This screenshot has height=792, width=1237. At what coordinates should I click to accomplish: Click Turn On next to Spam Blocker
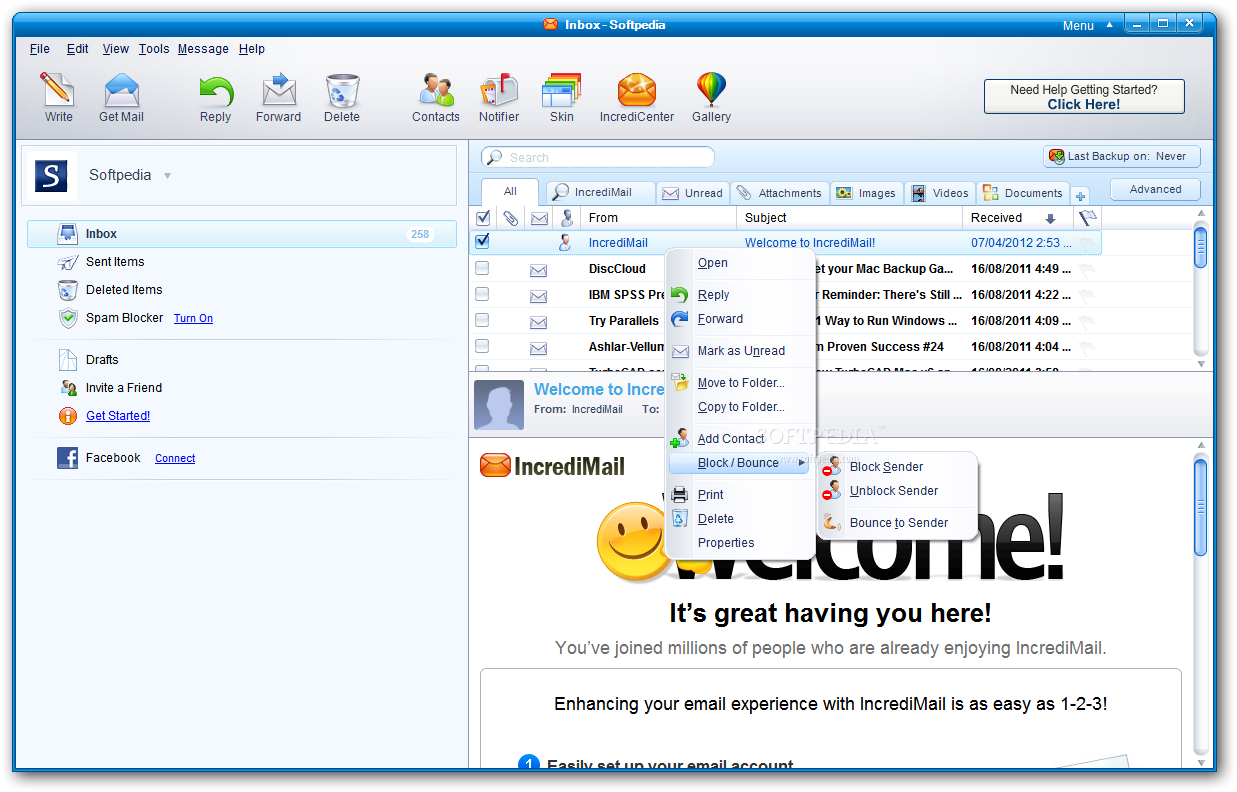pyautogui.click(x=193, y=318)
